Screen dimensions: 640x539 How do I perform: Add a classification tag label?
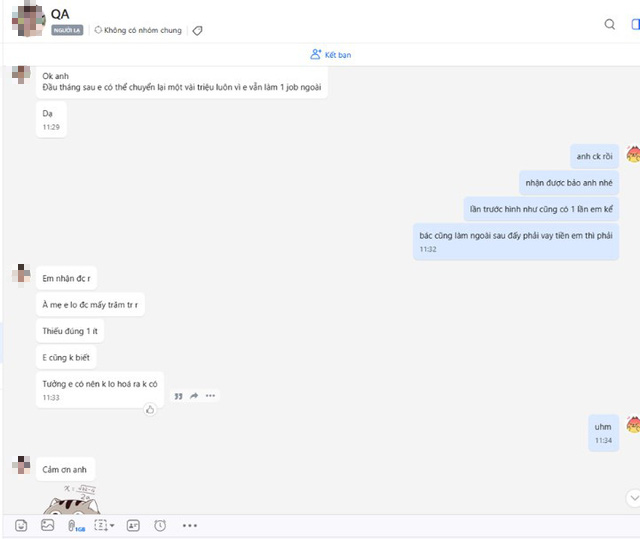[197, 31]
